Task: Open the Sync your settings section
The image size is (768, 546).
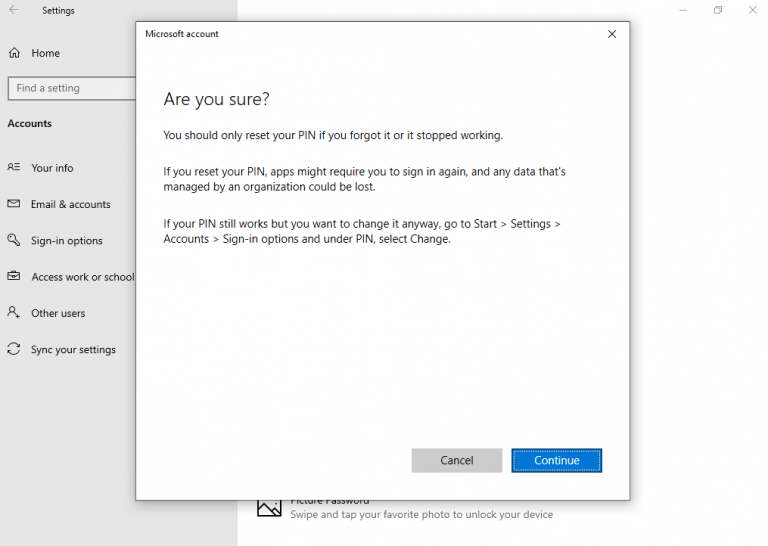Action: [73, 350]
